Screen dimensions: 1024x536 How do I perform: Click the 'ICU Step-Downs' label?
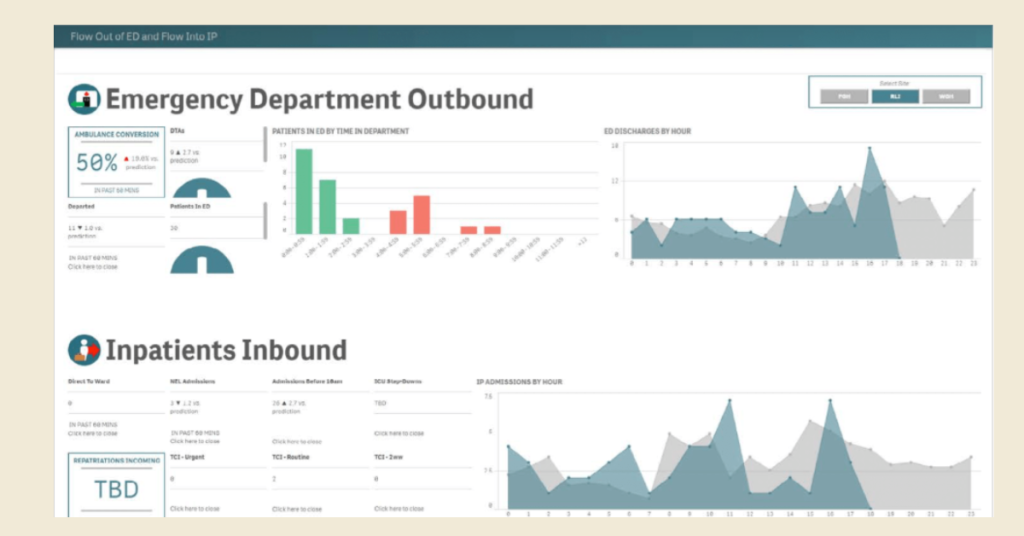click(398, 381)
